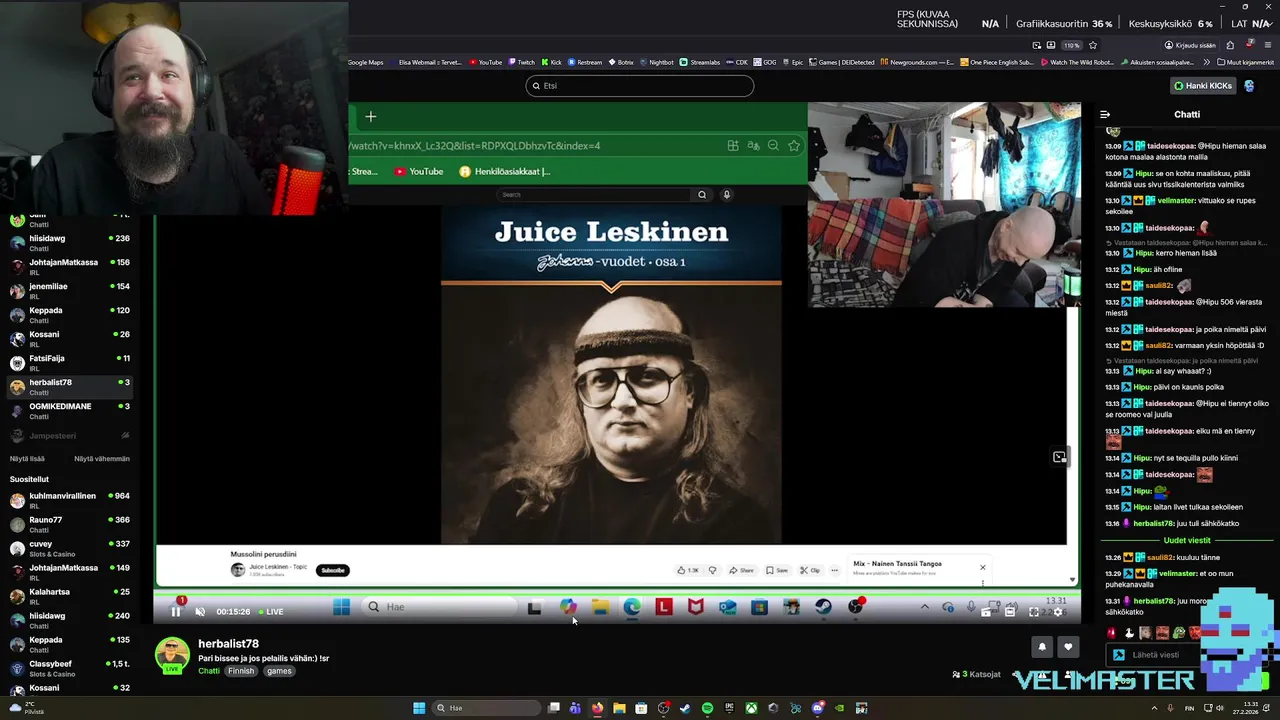Click Windows Start button on taskbar
1280x720 pixels.
[419, 708]
